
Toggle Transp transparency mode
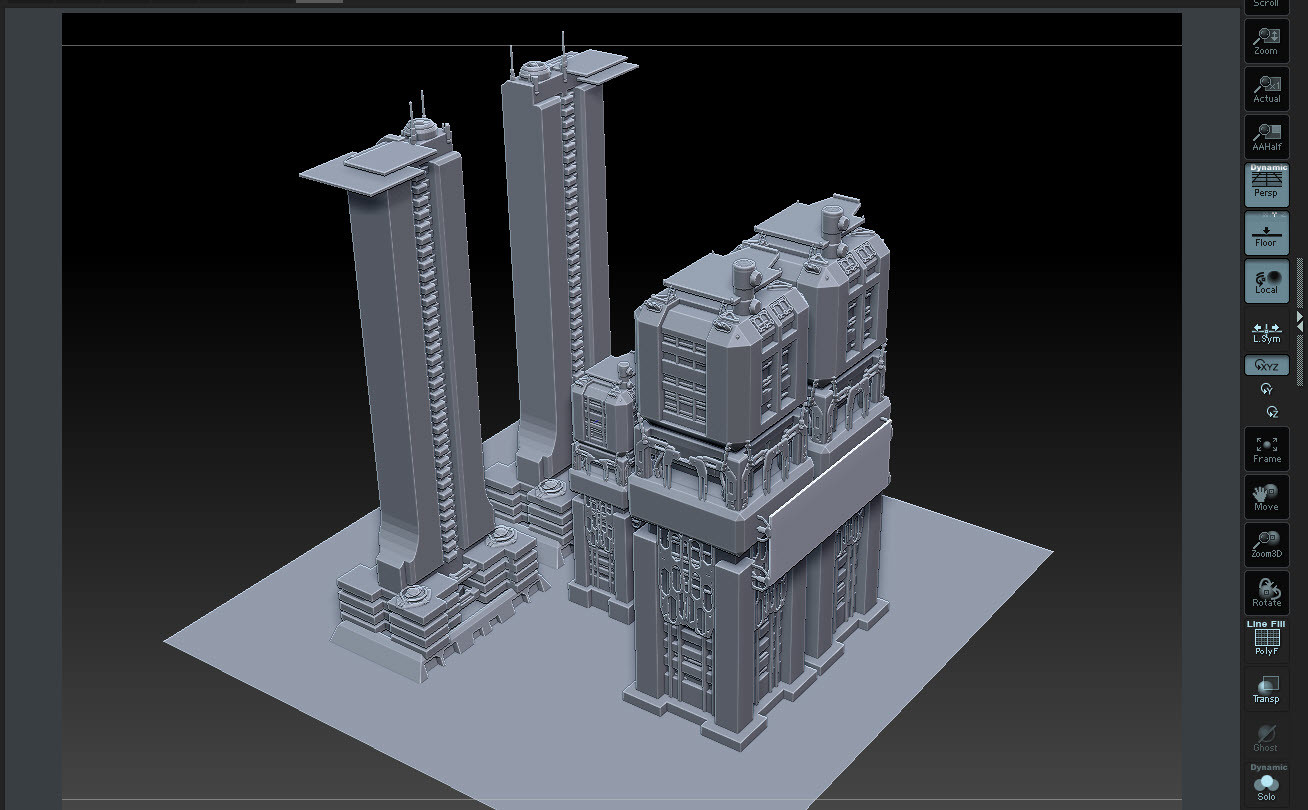1266,689
